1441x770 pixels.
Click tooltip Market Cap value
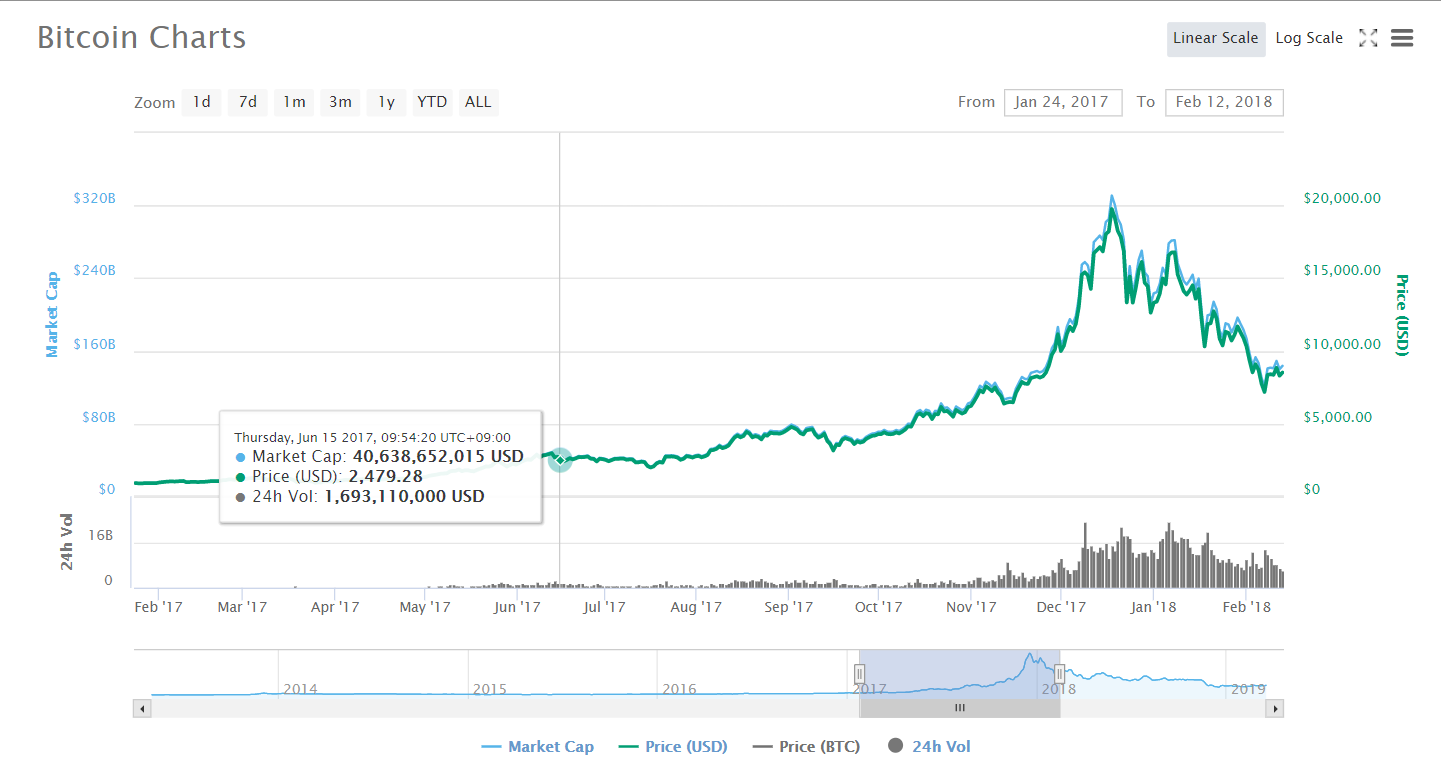pyautogui.click(x=438, y=457)
